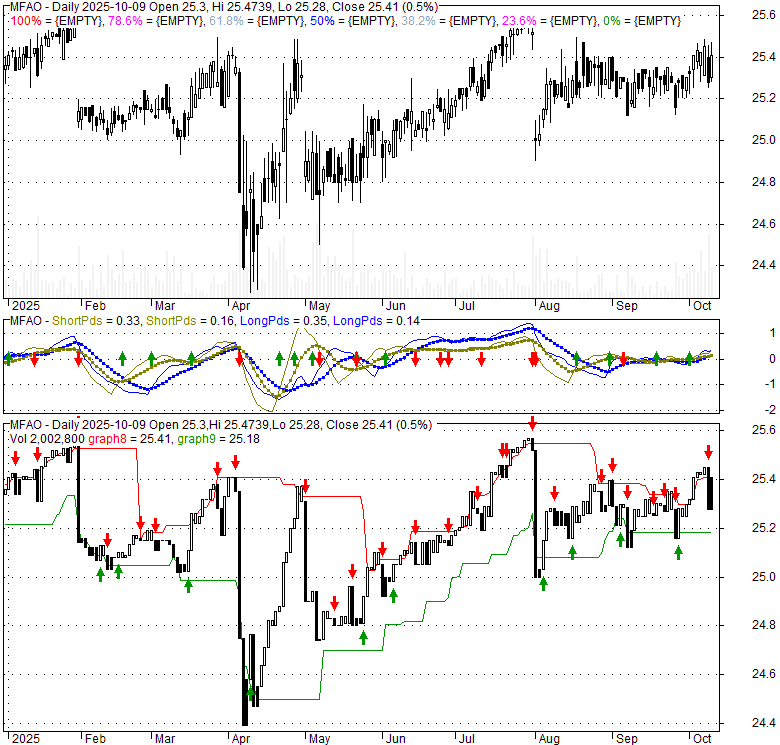Click the 24.4 price label on bottom chart
This screenshot has height=745, width=780.
(763, 723)
